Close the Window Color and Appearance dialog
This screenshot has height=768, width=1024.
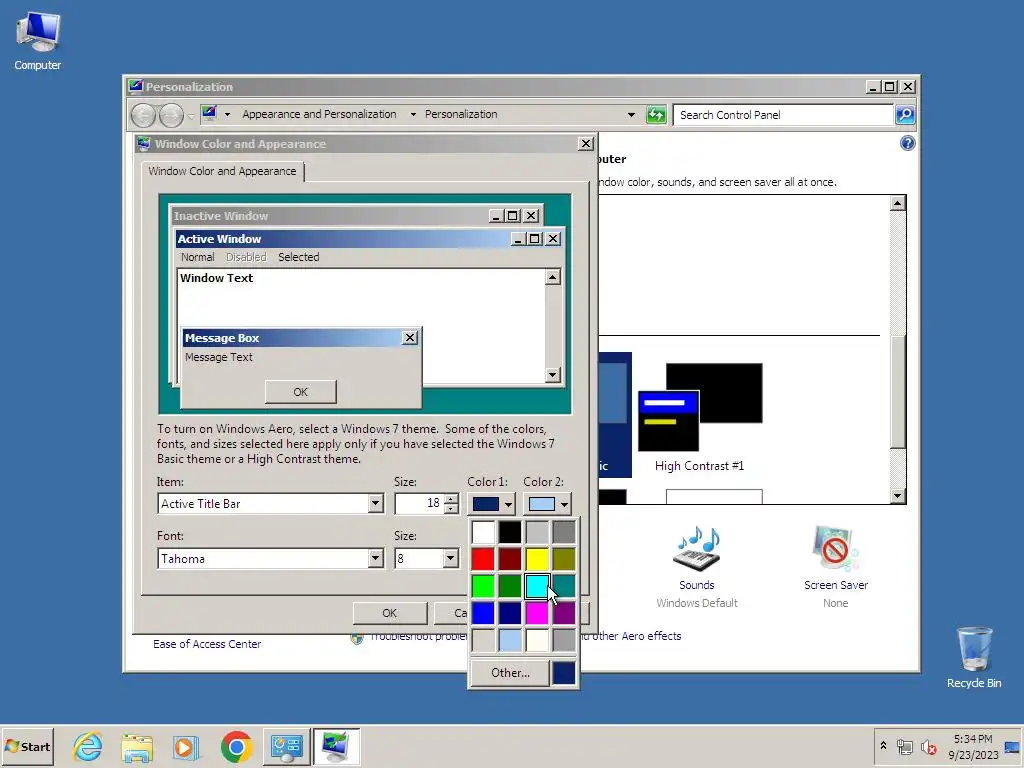[586, 144]
